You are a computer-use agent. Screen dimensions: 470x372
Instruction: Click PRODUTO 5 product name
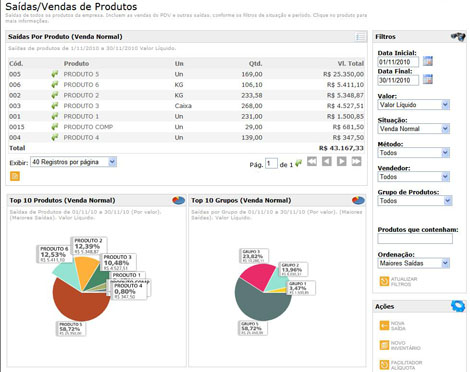click(x=81, y=74)
